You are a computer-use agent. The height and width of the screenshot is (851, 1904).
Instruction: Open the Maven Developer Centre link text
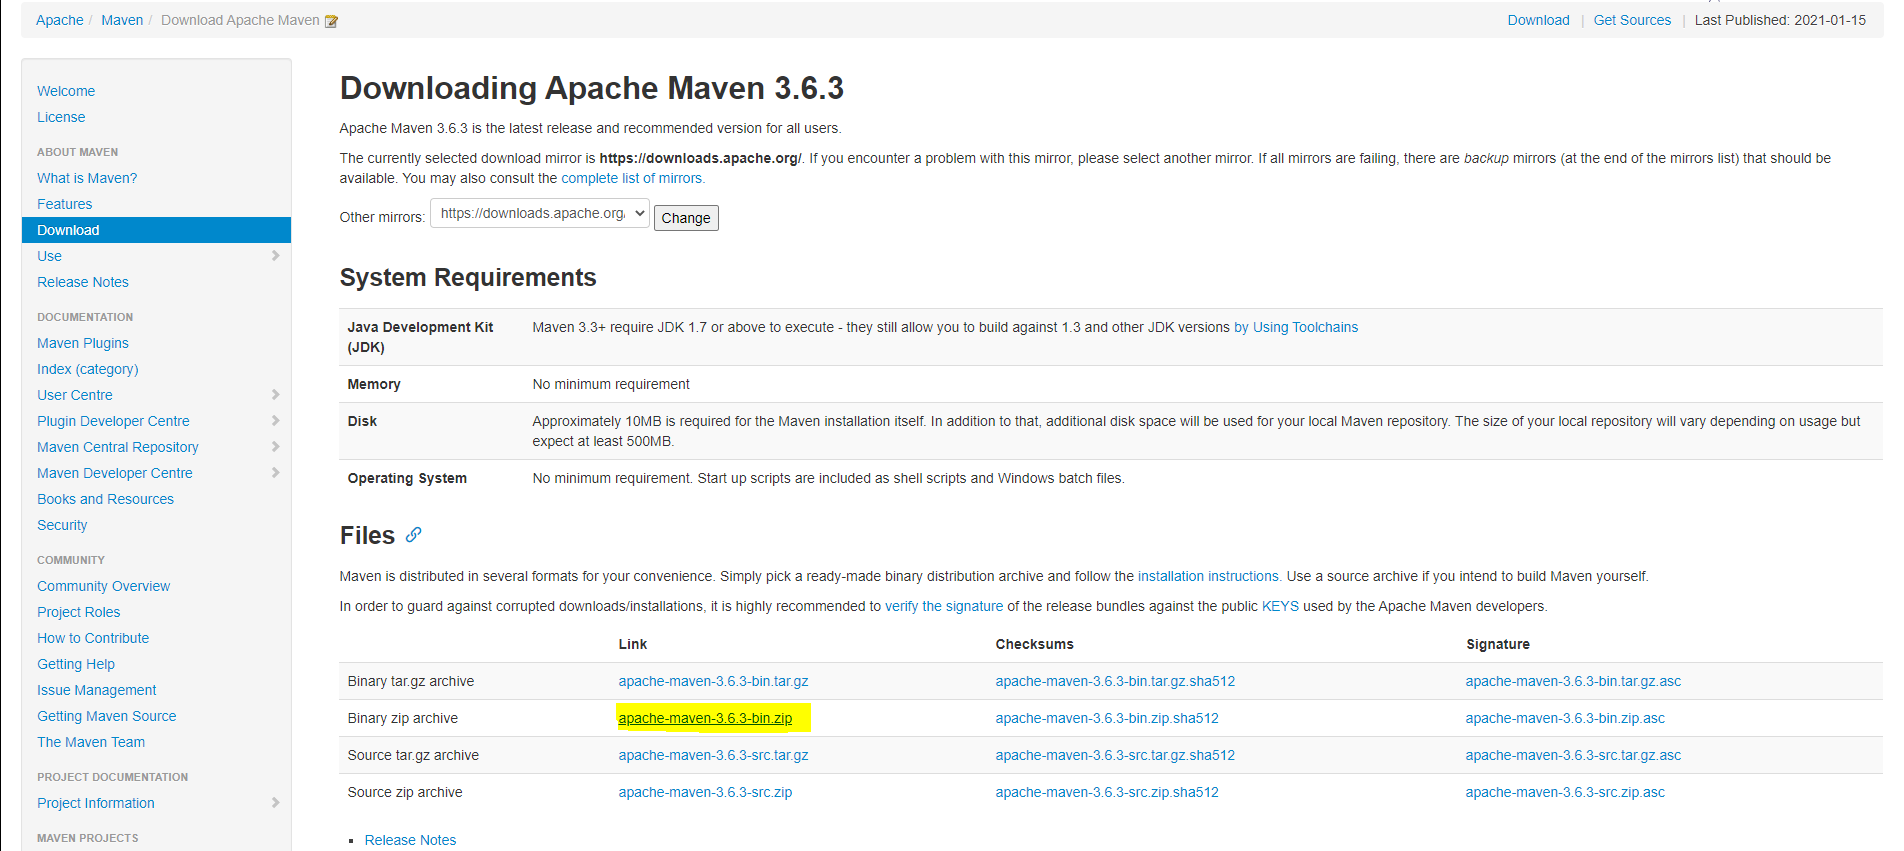coord(115,473)
